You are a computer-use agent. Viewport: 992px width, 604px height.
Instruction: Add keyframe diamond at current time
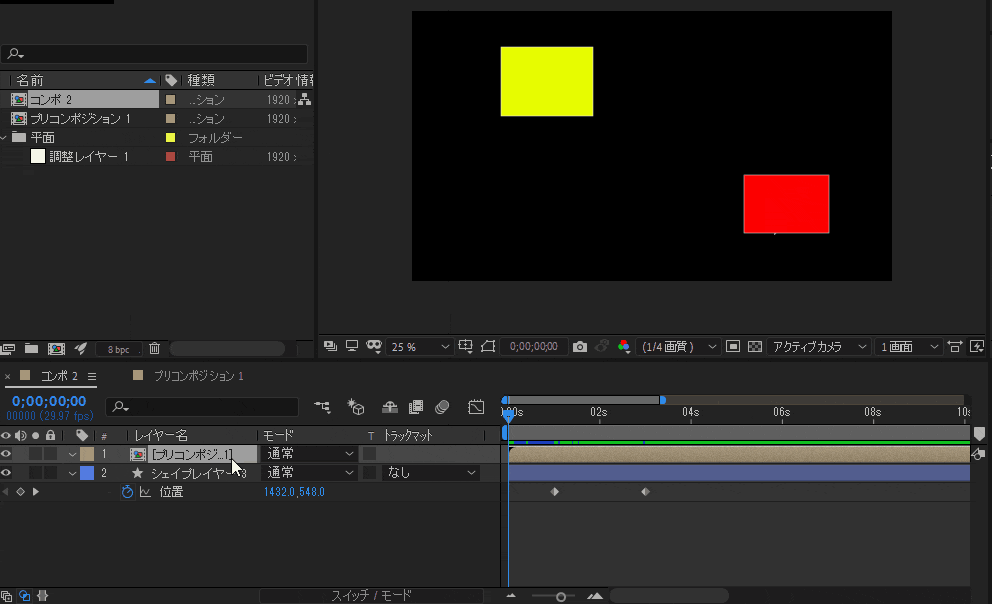[20, 491]
